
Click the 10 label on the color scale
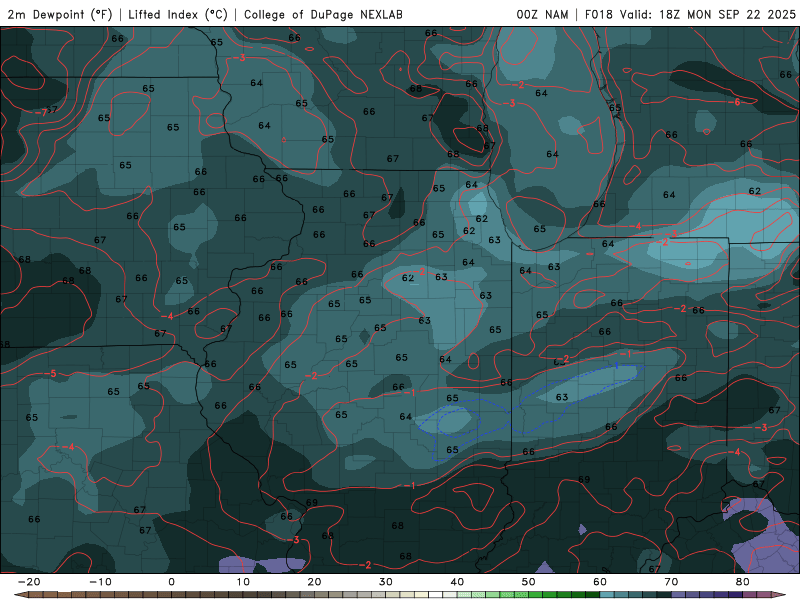point(243,582)
